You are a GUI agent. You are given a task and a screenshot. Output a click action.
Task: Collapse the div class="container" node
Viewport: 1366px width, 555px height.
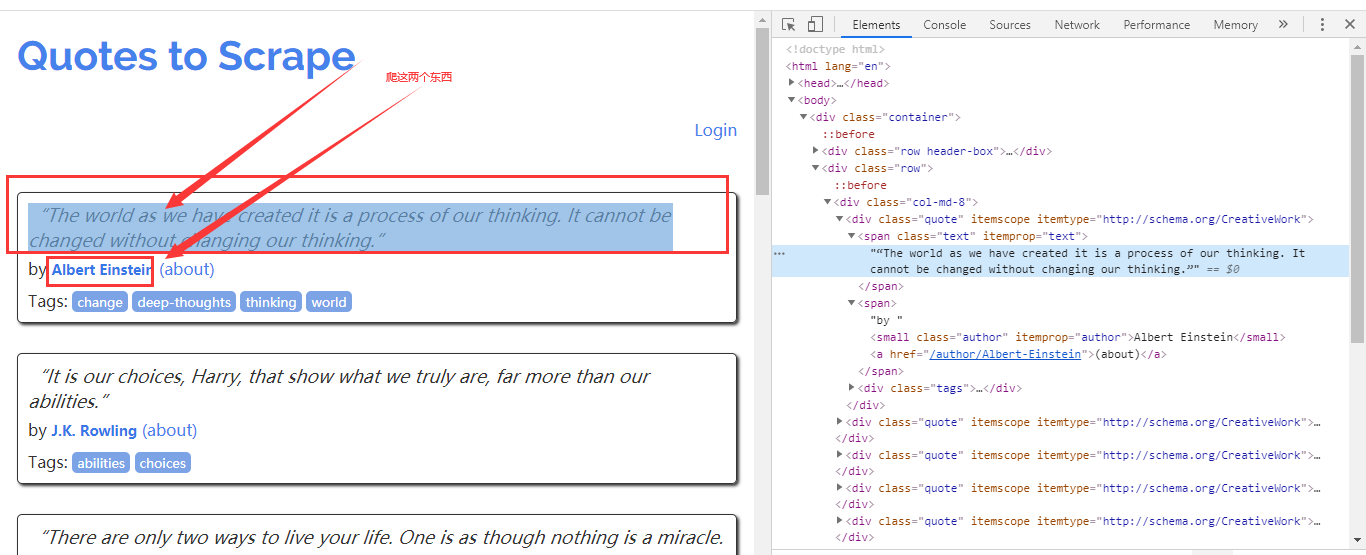(804, 117)
